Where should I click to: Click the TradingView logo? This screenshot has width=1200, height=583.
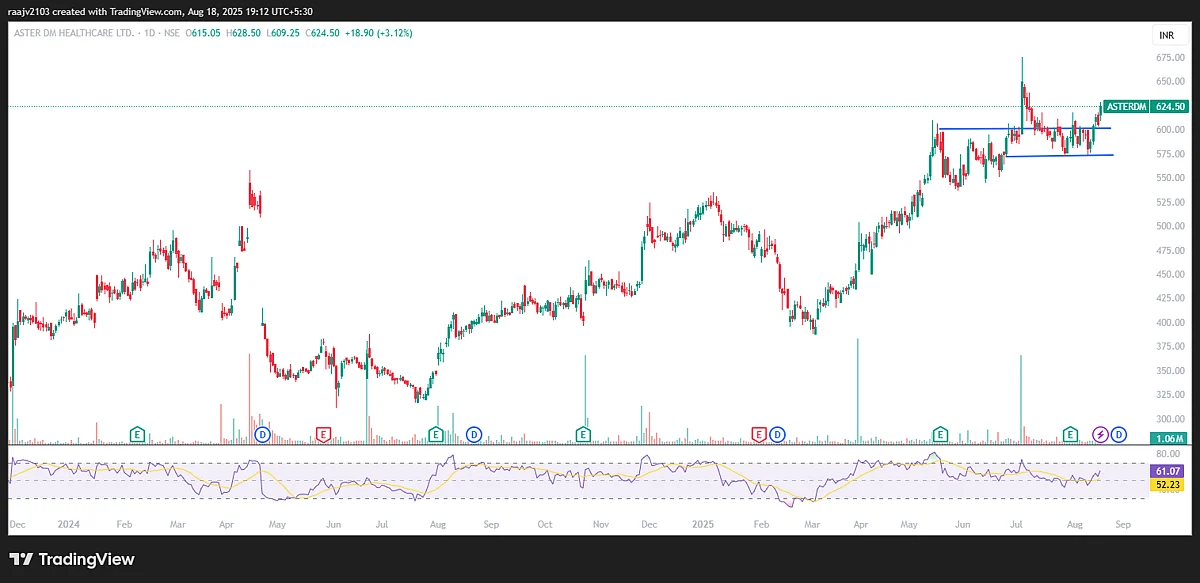[x=71, y=560]
